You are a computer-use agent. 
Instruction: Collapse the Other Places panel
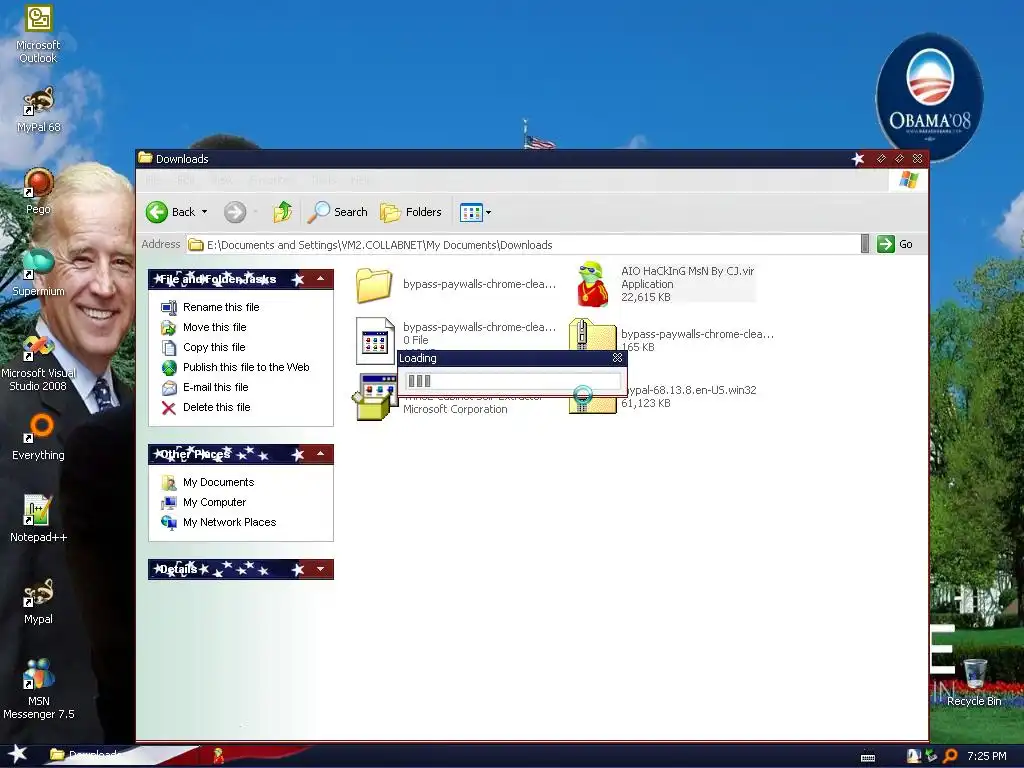[x=321, y=454]
